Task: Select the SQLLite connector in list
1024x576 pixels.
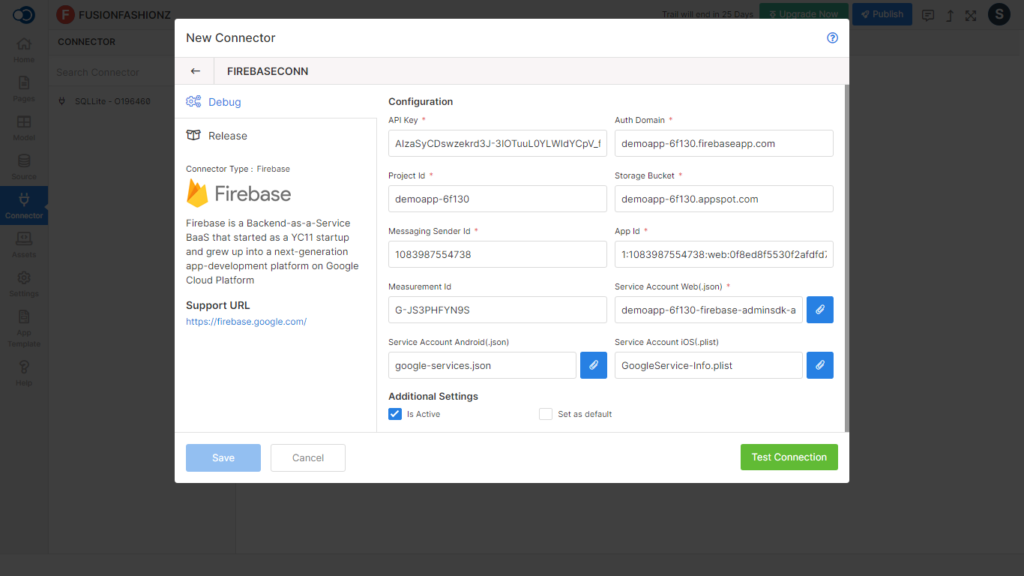Action: click(112, 101)
